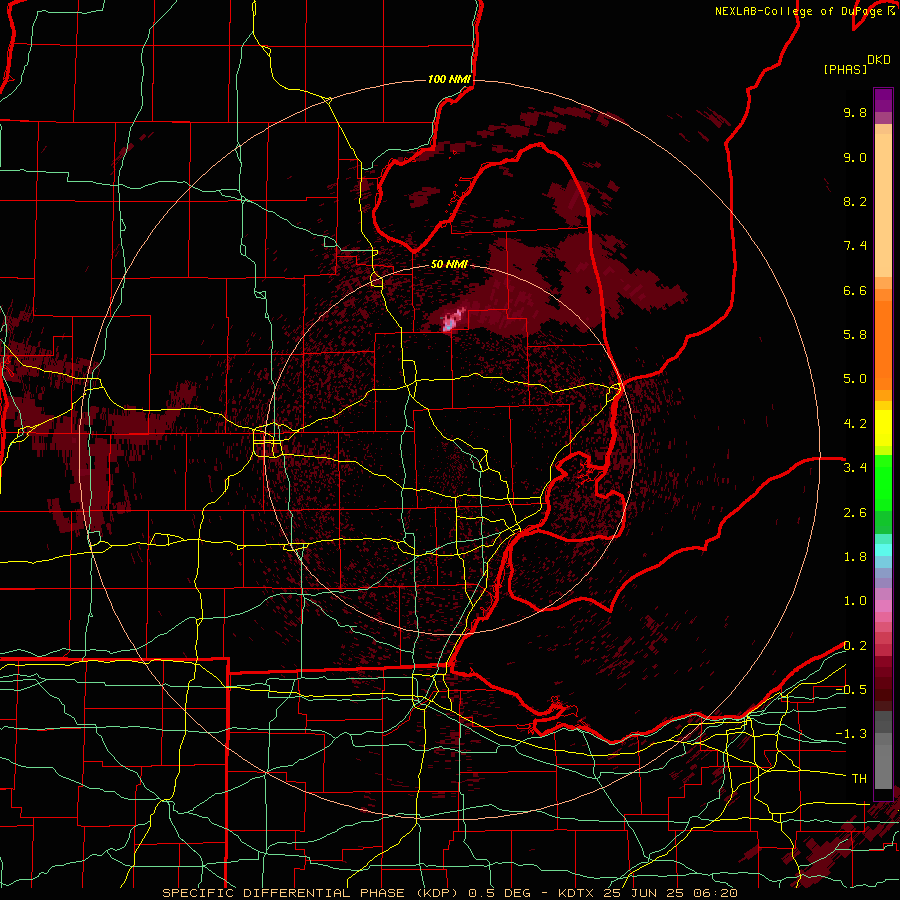Click the 9.0 scale value
The image size is (900, 900).
click(855, 157)
